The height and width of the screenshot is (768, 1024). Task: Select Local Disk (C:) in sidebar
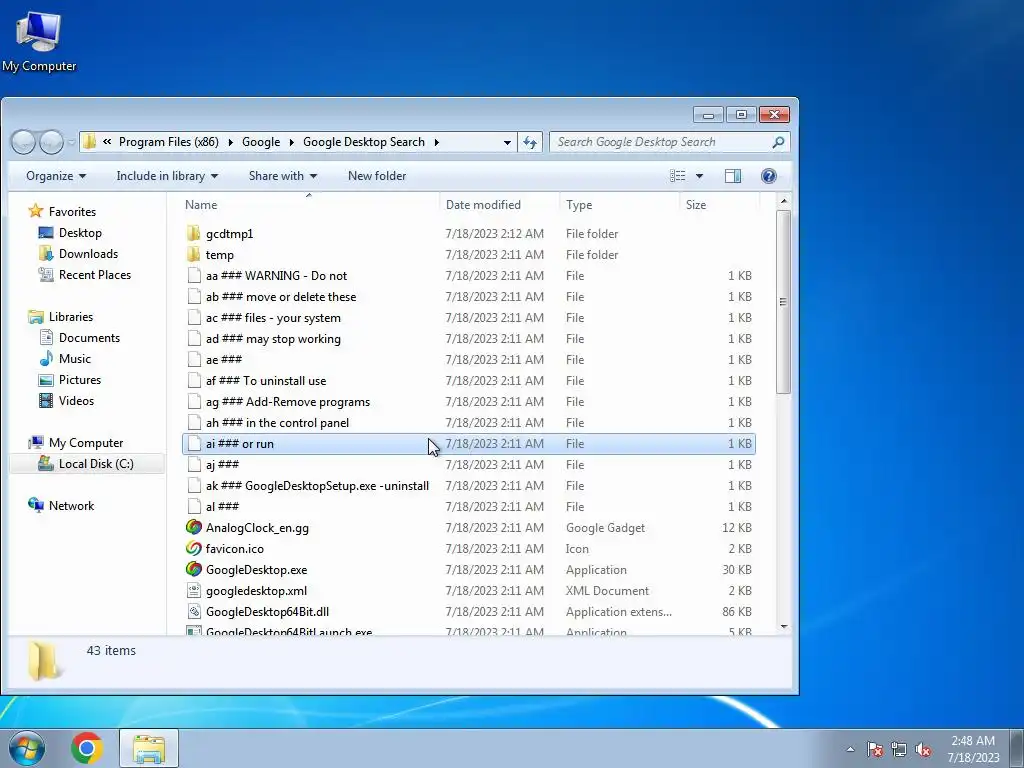[x=88, y=464]
